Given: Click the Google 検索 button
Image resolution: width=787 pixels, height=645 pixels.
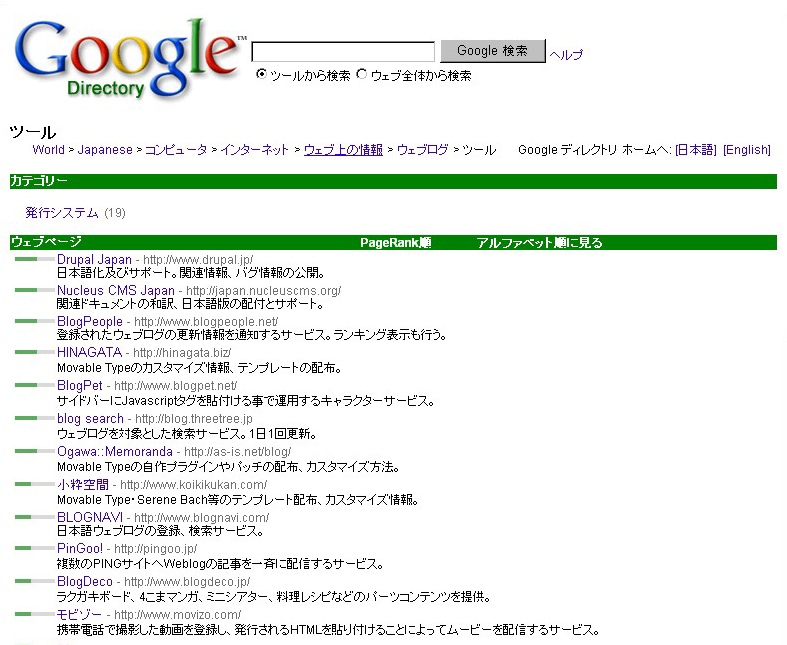Looking at the screenshot, I should point(493,51).
